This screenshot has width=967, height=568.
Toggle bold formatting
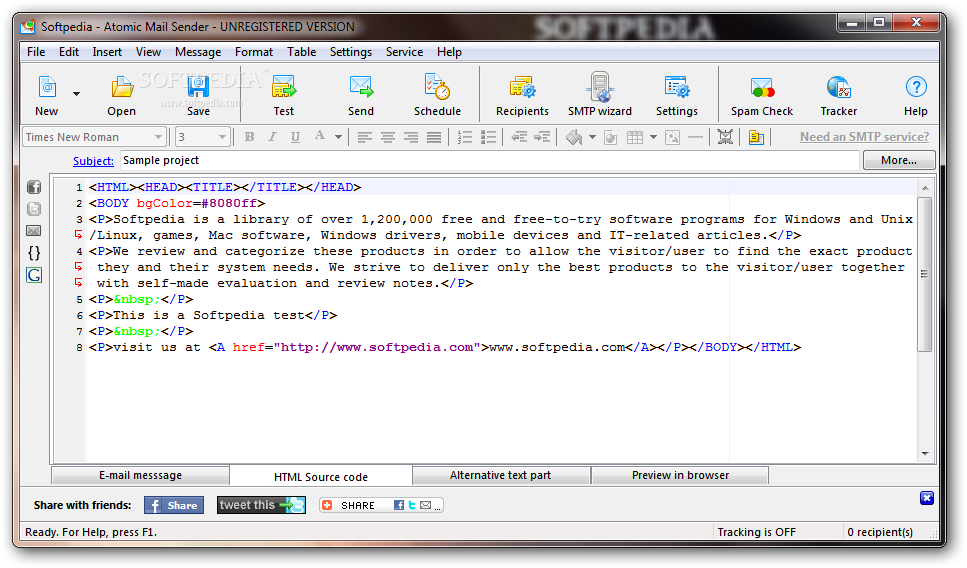(x=249, y=137)
